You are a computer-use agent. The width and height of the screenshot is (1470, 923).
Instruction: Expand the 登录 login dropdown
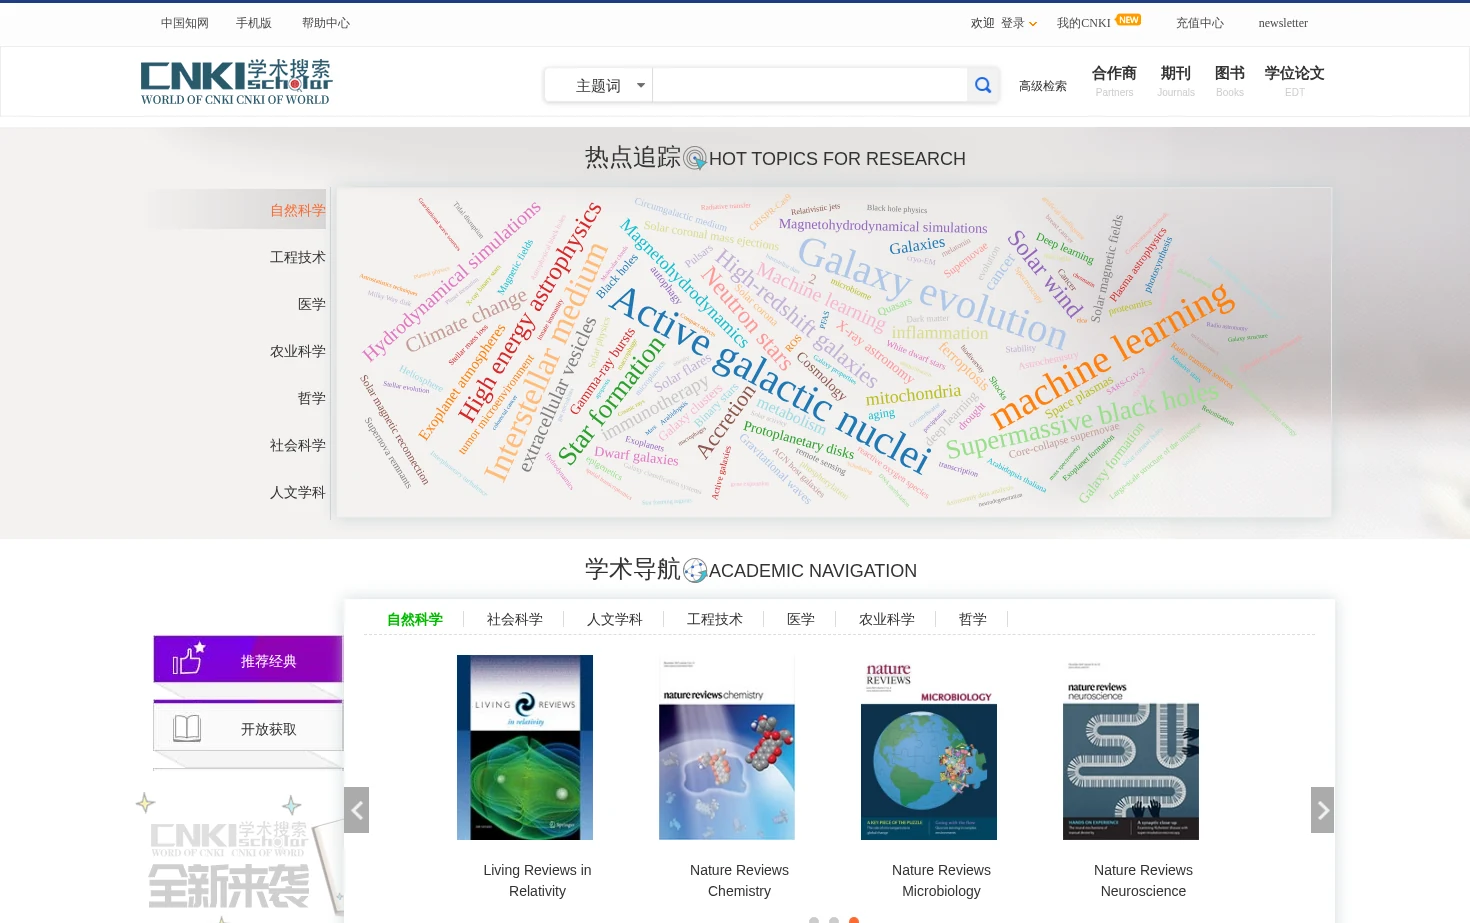click(x=1019, y=23)
